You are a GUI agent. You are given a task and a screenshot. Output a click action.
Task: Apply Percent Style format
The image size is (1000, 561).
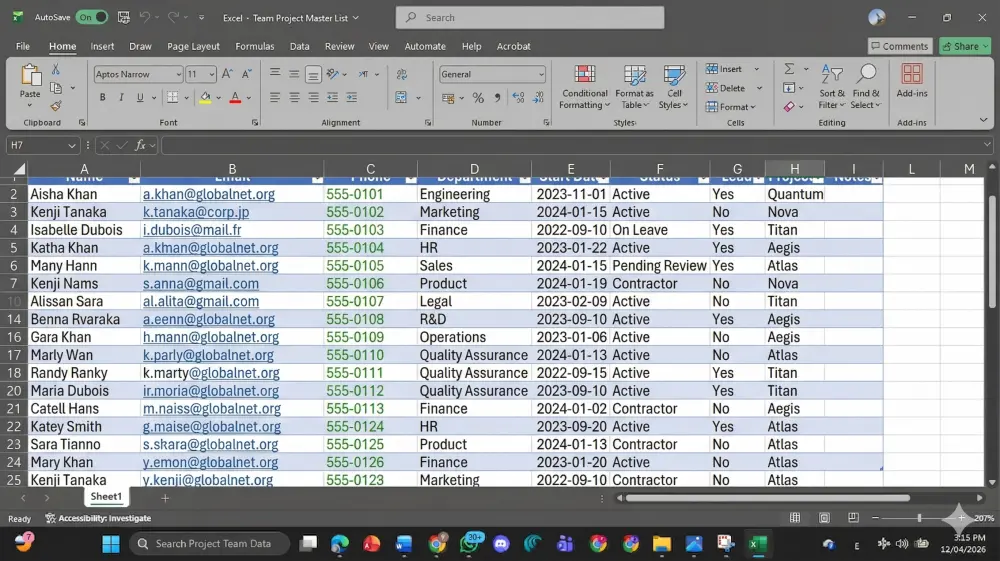coord(478,98)
